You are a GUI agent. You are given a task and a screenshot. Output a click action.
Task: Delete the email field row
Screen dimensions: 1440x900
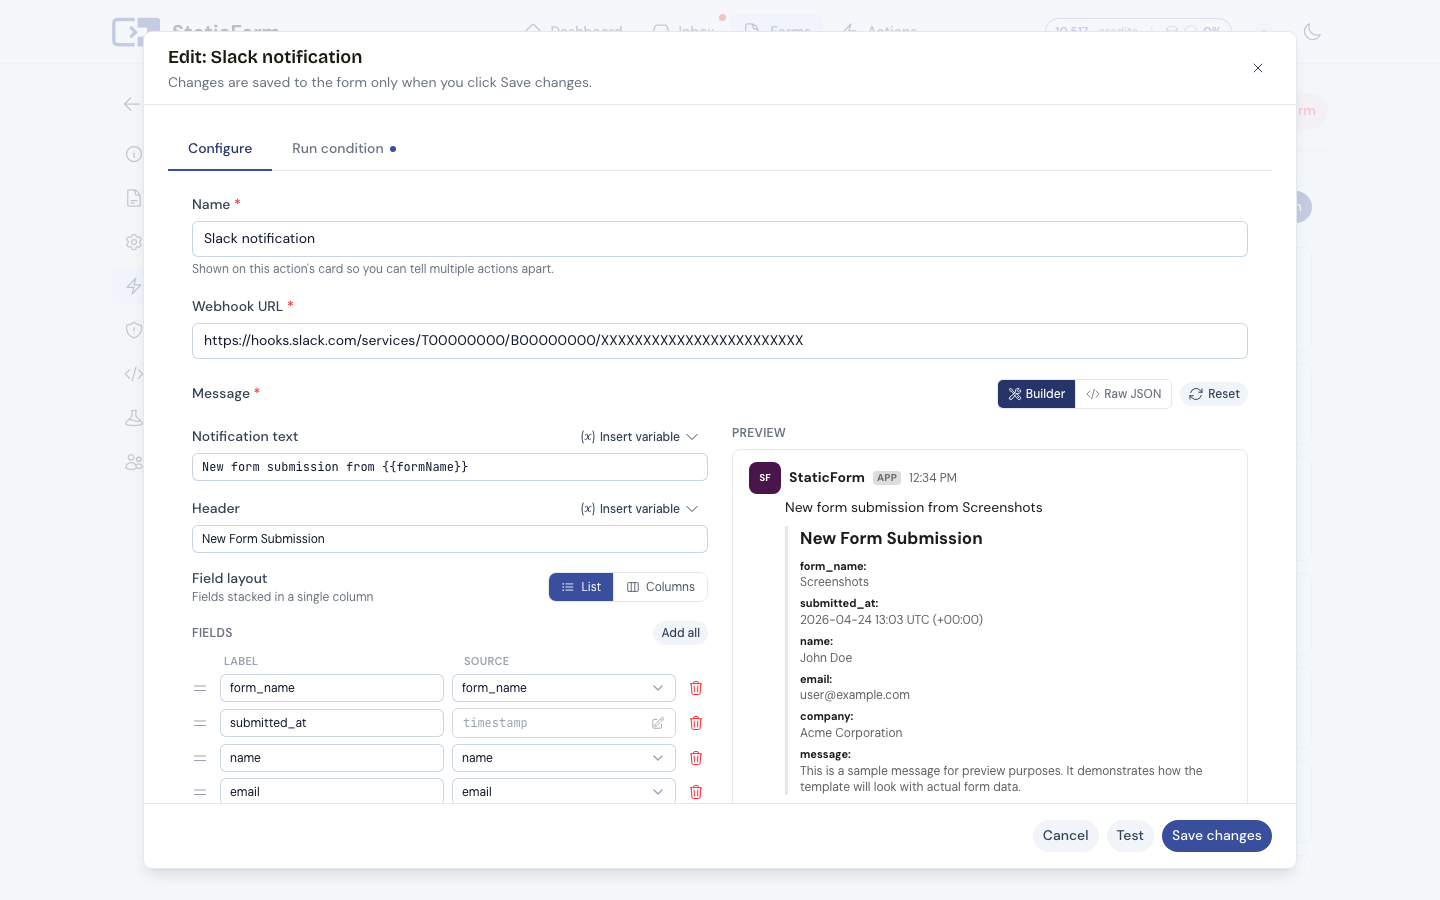pyautogui.click(x=696, y=792)
